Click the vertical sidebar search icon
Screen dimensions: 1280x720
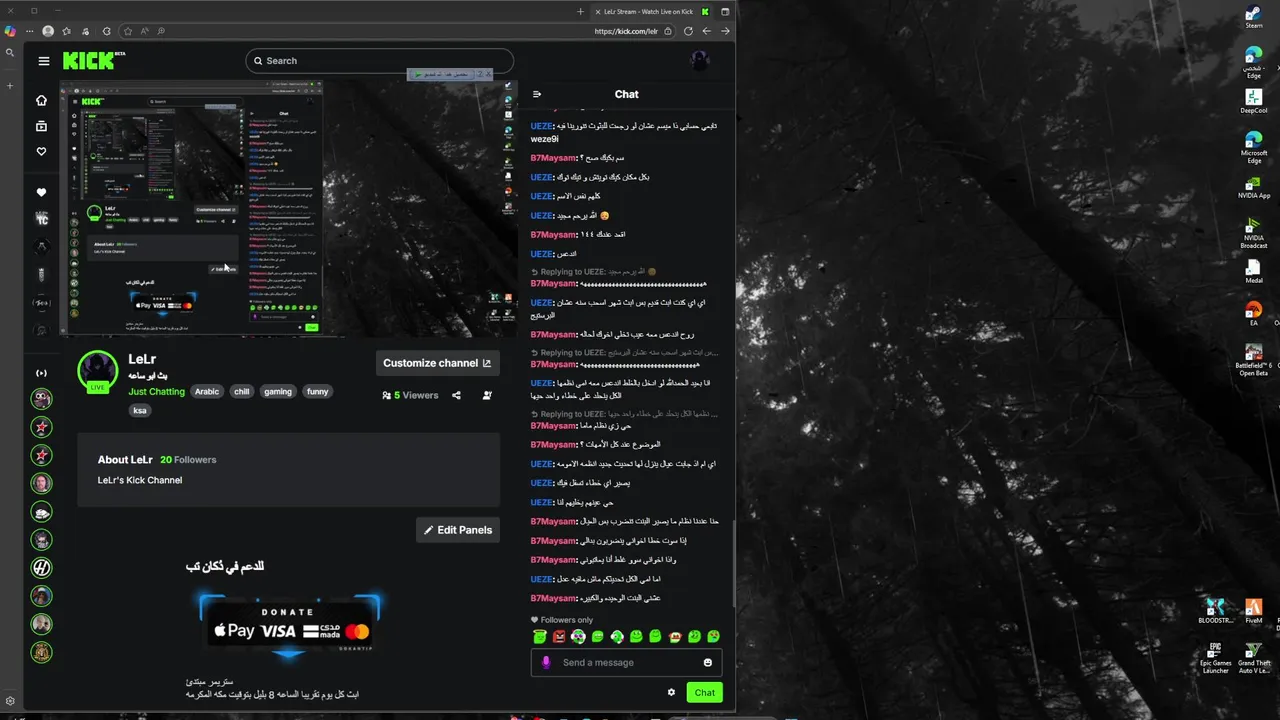point(10,53)
